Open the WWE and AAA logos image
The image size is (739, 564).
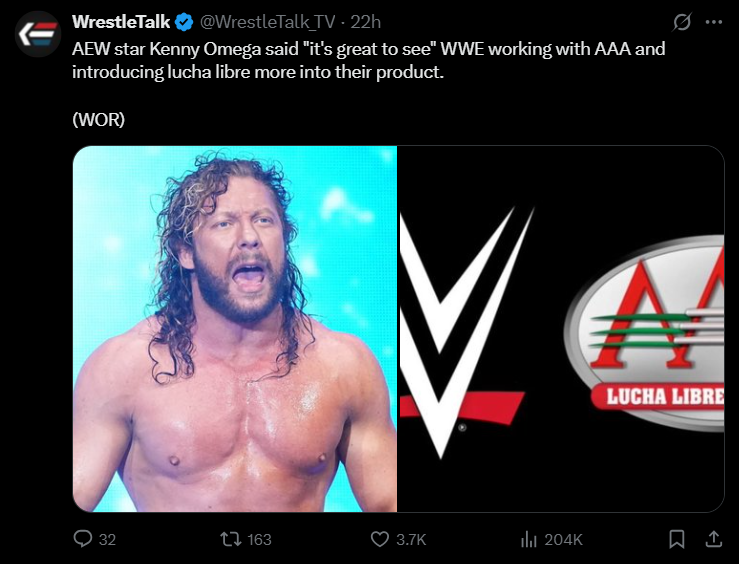pyautogui.click(x=561, y=329)
